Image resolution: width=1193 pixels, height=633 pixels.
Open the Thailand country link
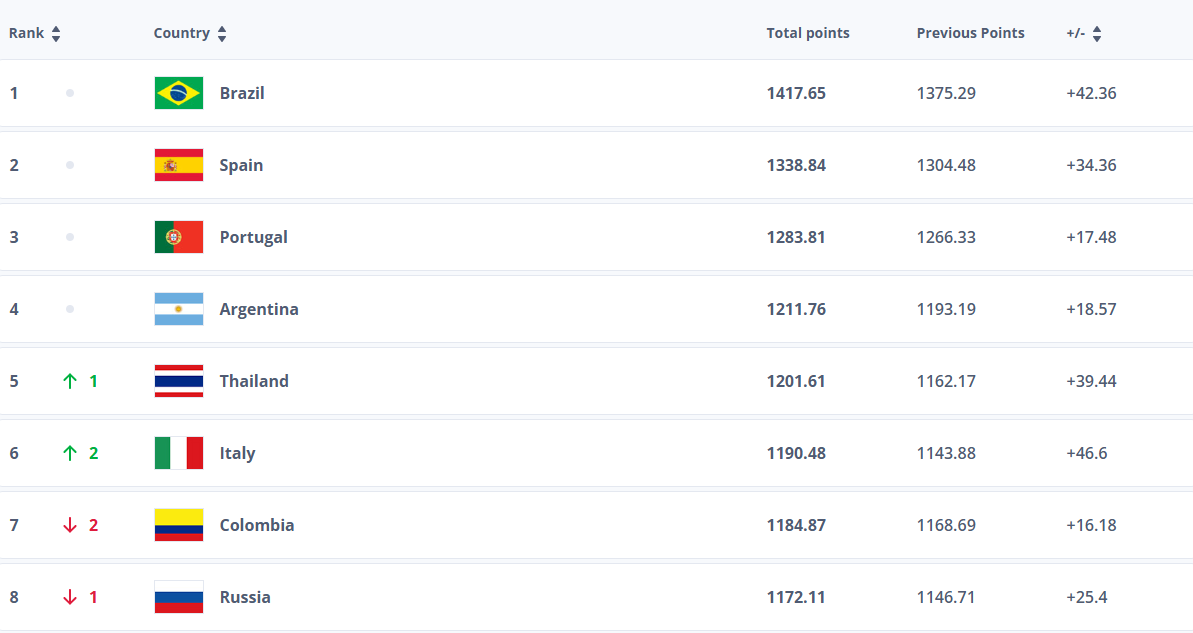[x=254, y=381]
